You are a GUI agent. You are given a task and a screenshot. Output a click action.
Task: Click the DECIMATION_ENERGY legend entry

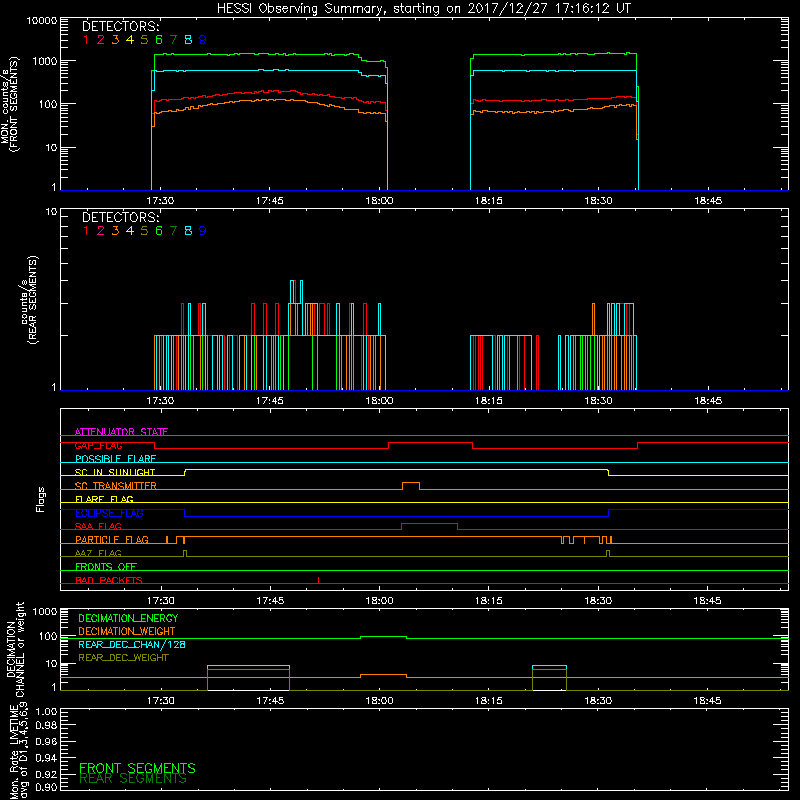pos(128,618)
